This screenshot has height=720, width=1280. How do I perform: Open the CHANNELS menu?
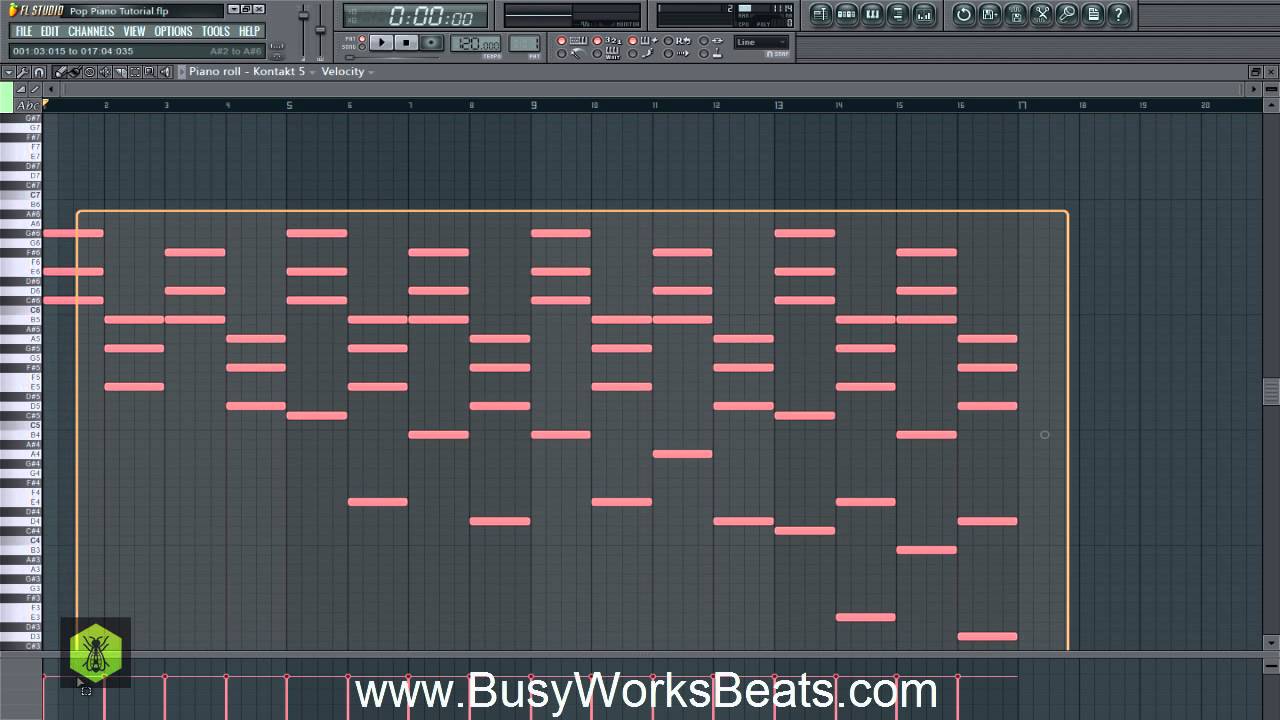(x=91, y=31)
